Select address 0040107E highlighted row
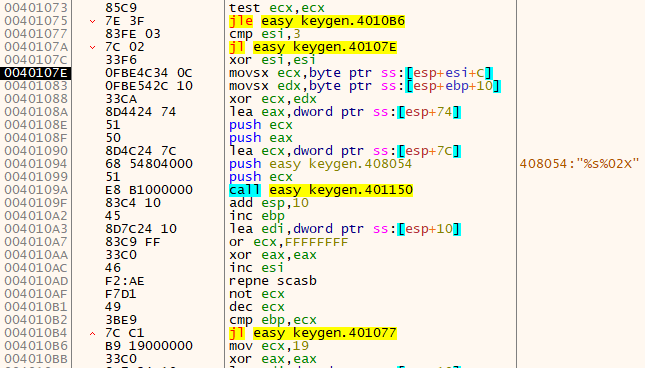645x368 pixels. click(x=35, y=73)
